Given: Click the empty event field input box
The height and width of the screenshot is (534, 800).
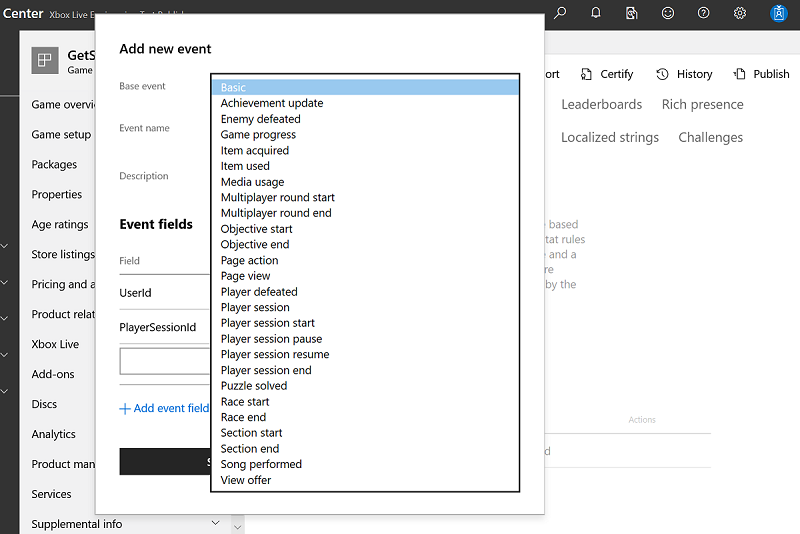Looking at the screenshot, I should click(165, 361).
